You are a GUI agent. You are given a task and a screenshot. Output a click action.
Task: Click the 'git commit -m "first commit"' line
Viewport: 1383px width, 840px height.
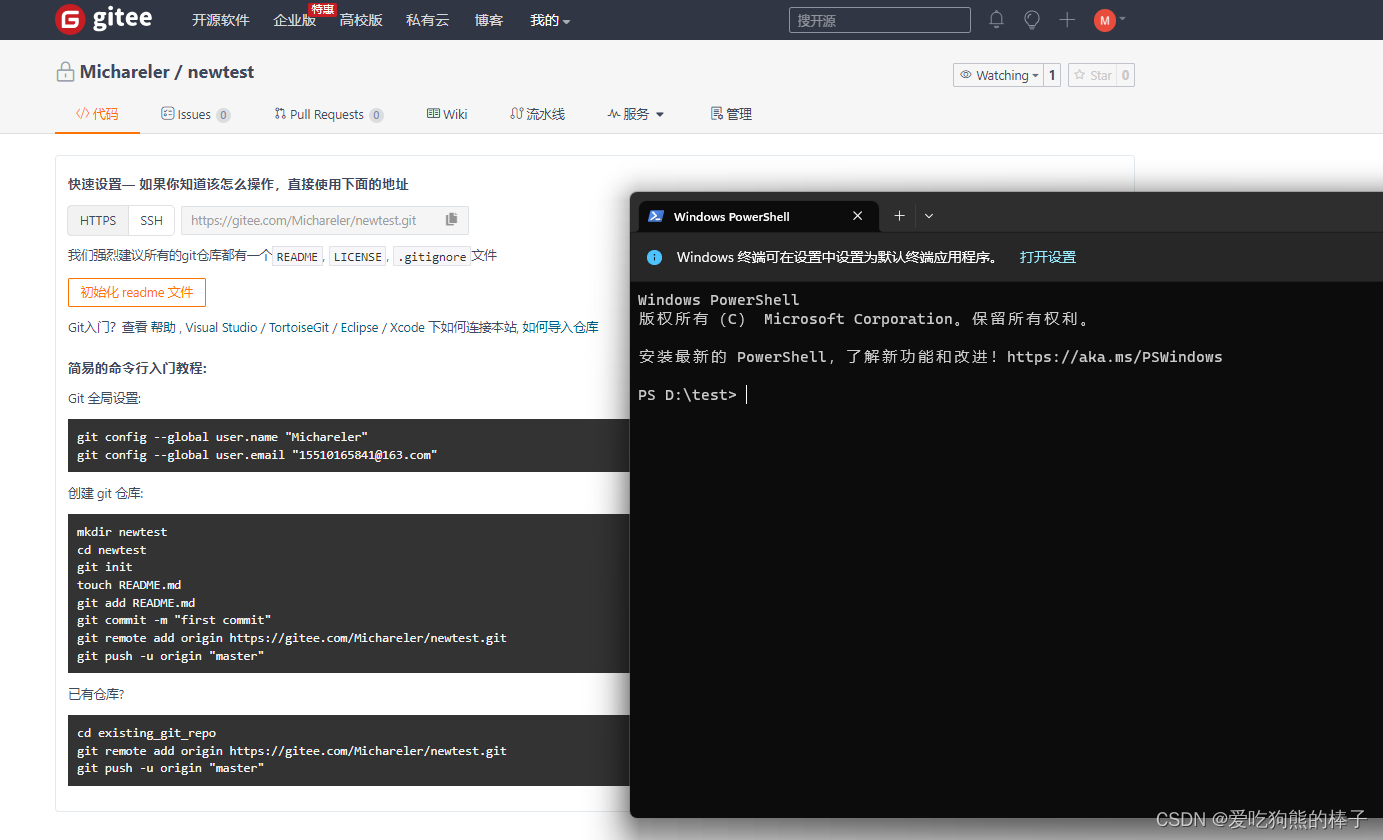pos(174,620)
